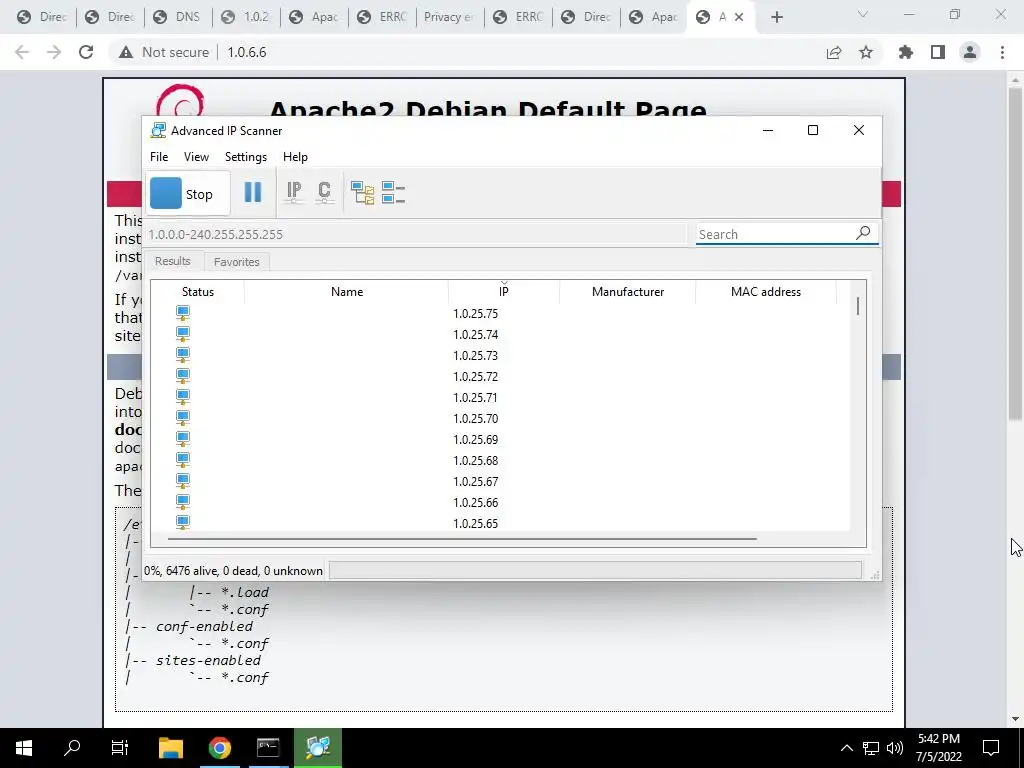Viewport: 1024px width, 768px height.
Task: Click the Not secure warning icon
Action: [125, 52]
